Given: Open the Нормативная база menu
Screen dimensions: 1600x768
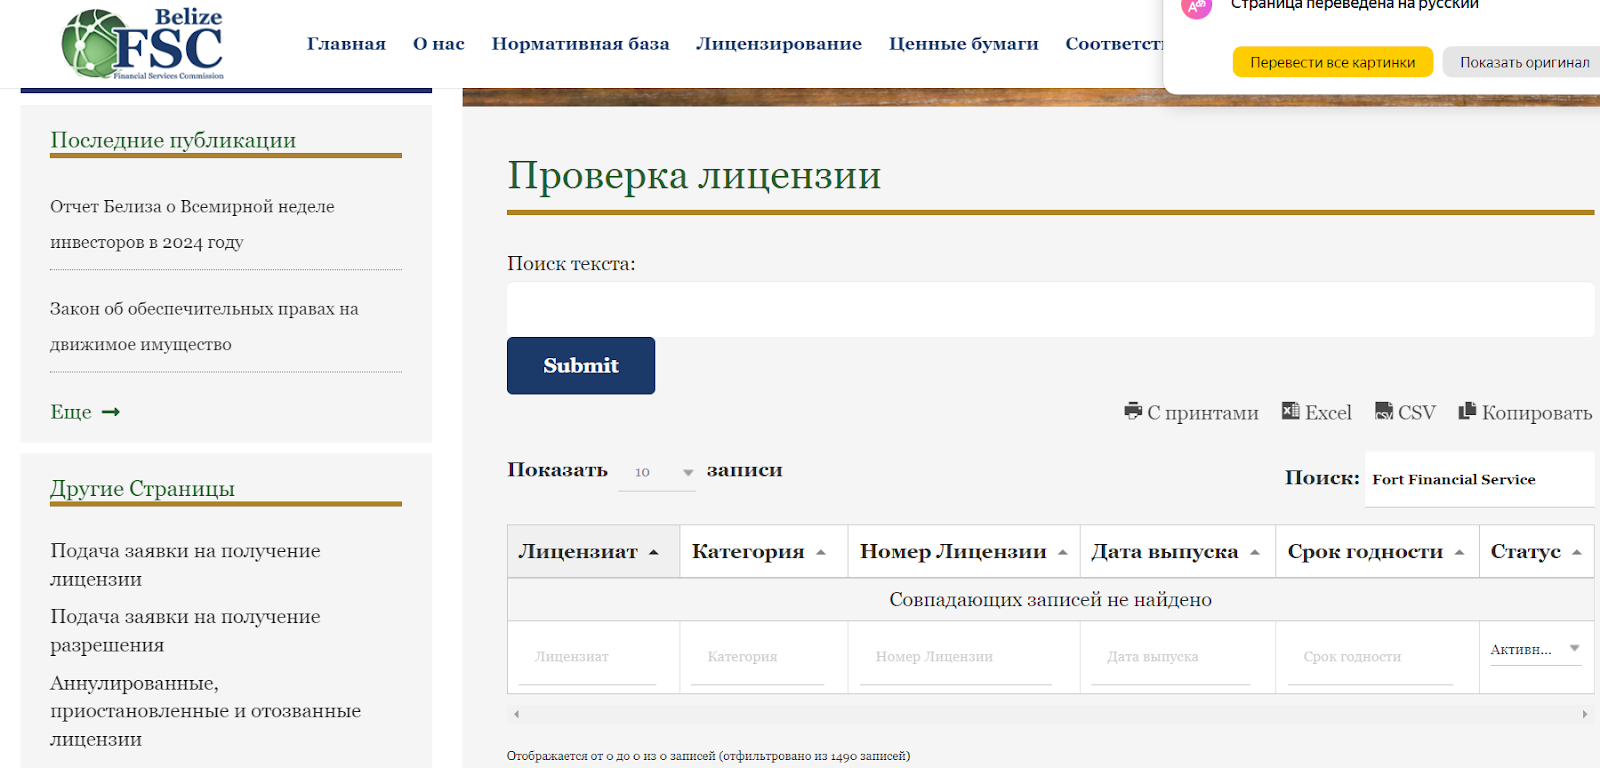Looking at the screenshot, I should click(580, 44).
